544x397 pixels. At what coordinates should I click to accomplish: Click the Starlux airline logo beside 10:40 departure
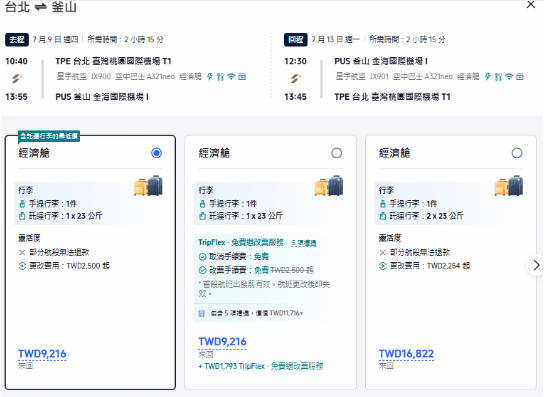16,78
